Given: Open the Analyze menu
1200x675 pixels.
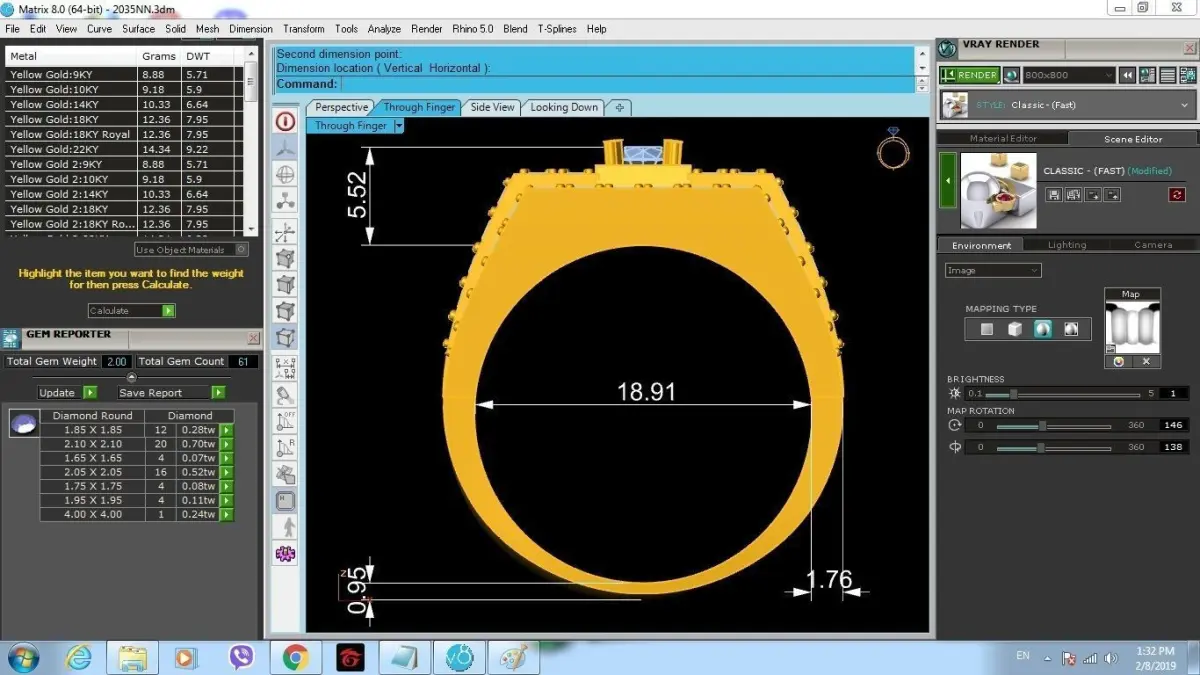Looking at the screenshot, I should 384,29.
